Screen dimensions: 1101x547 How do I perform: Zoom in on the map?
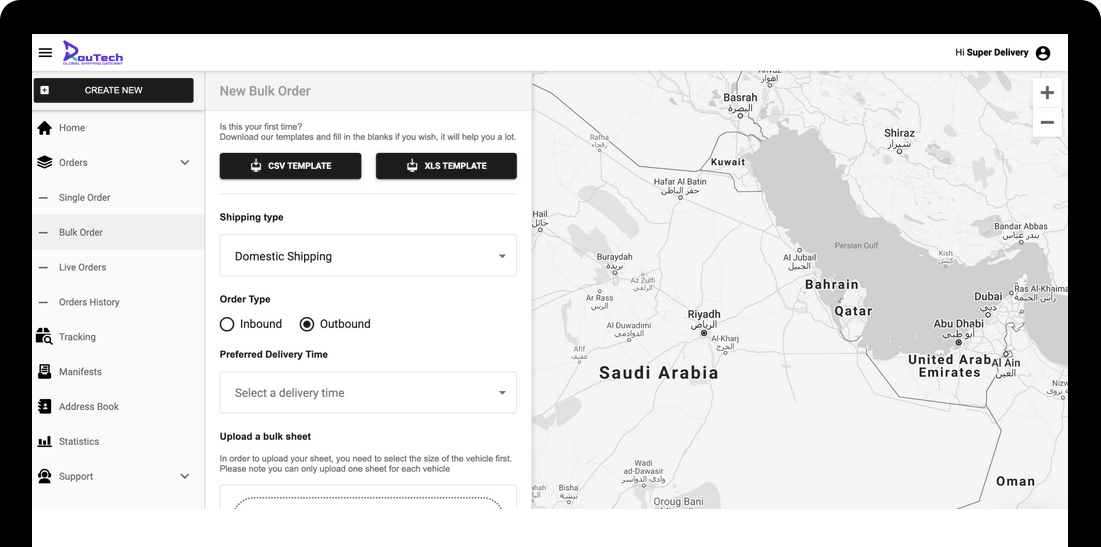(x=1047, y=93)
